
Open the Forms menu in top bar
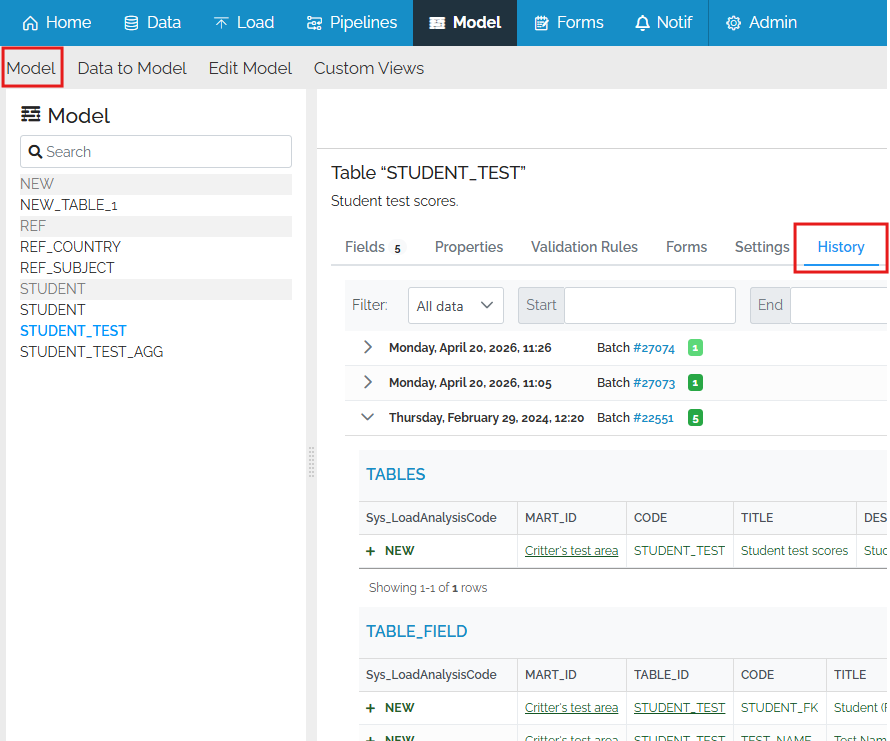point(569,23)
